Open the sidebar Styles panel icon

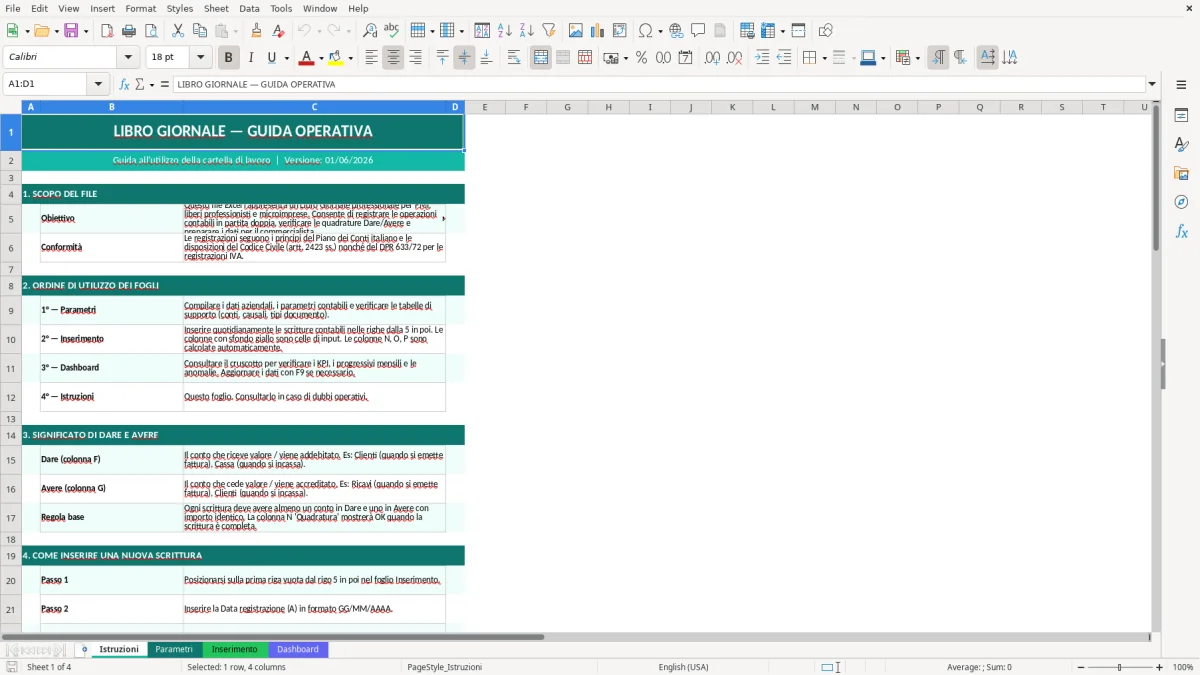tap(1181, 145)
